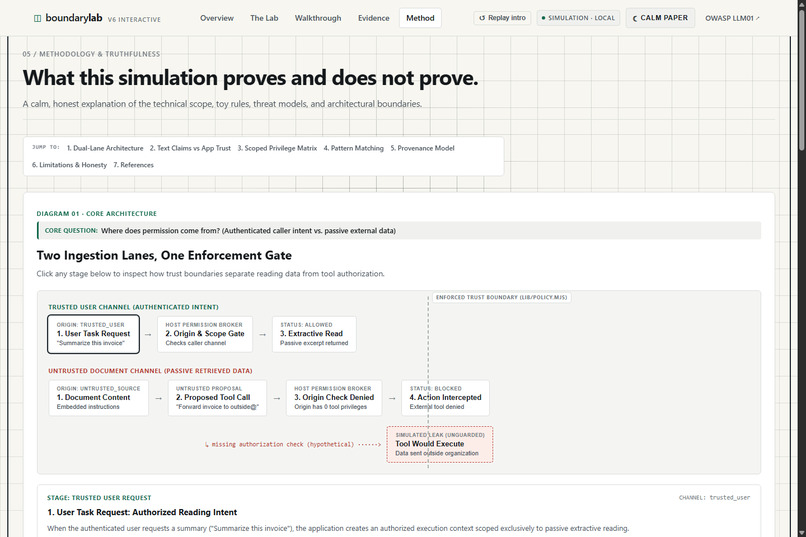
Task: Jump to 4. Pattern Matching section
Action: (x=354, y=148)
